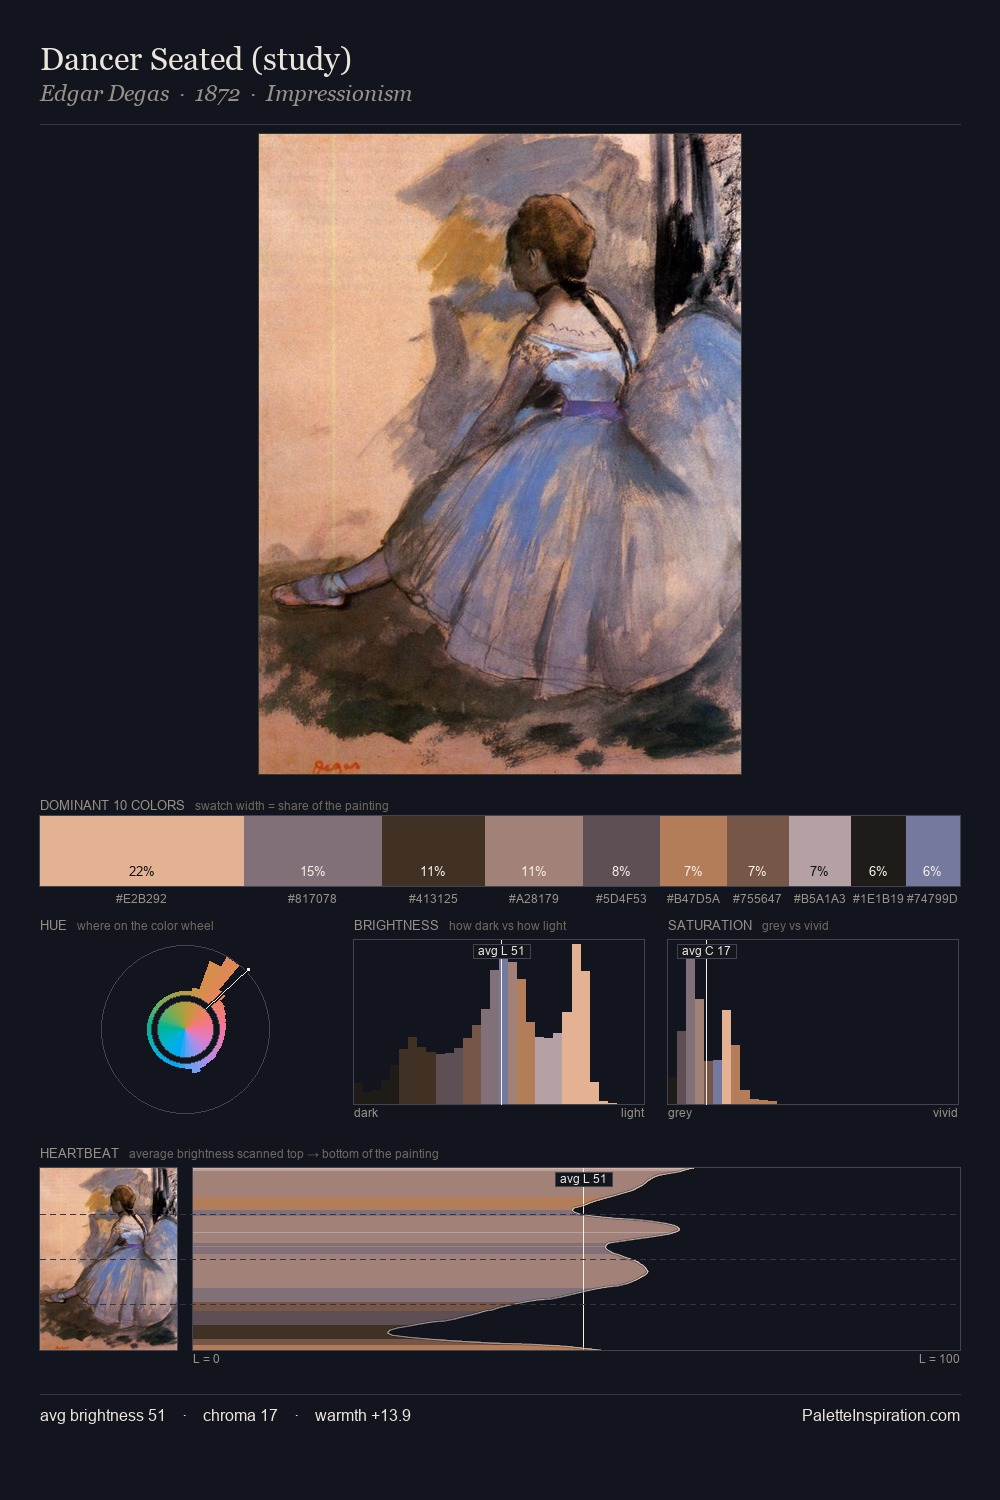Click the 'SATURATION' section heading
Viewport: 1000px width, 1500px height.
pos(710,925)
